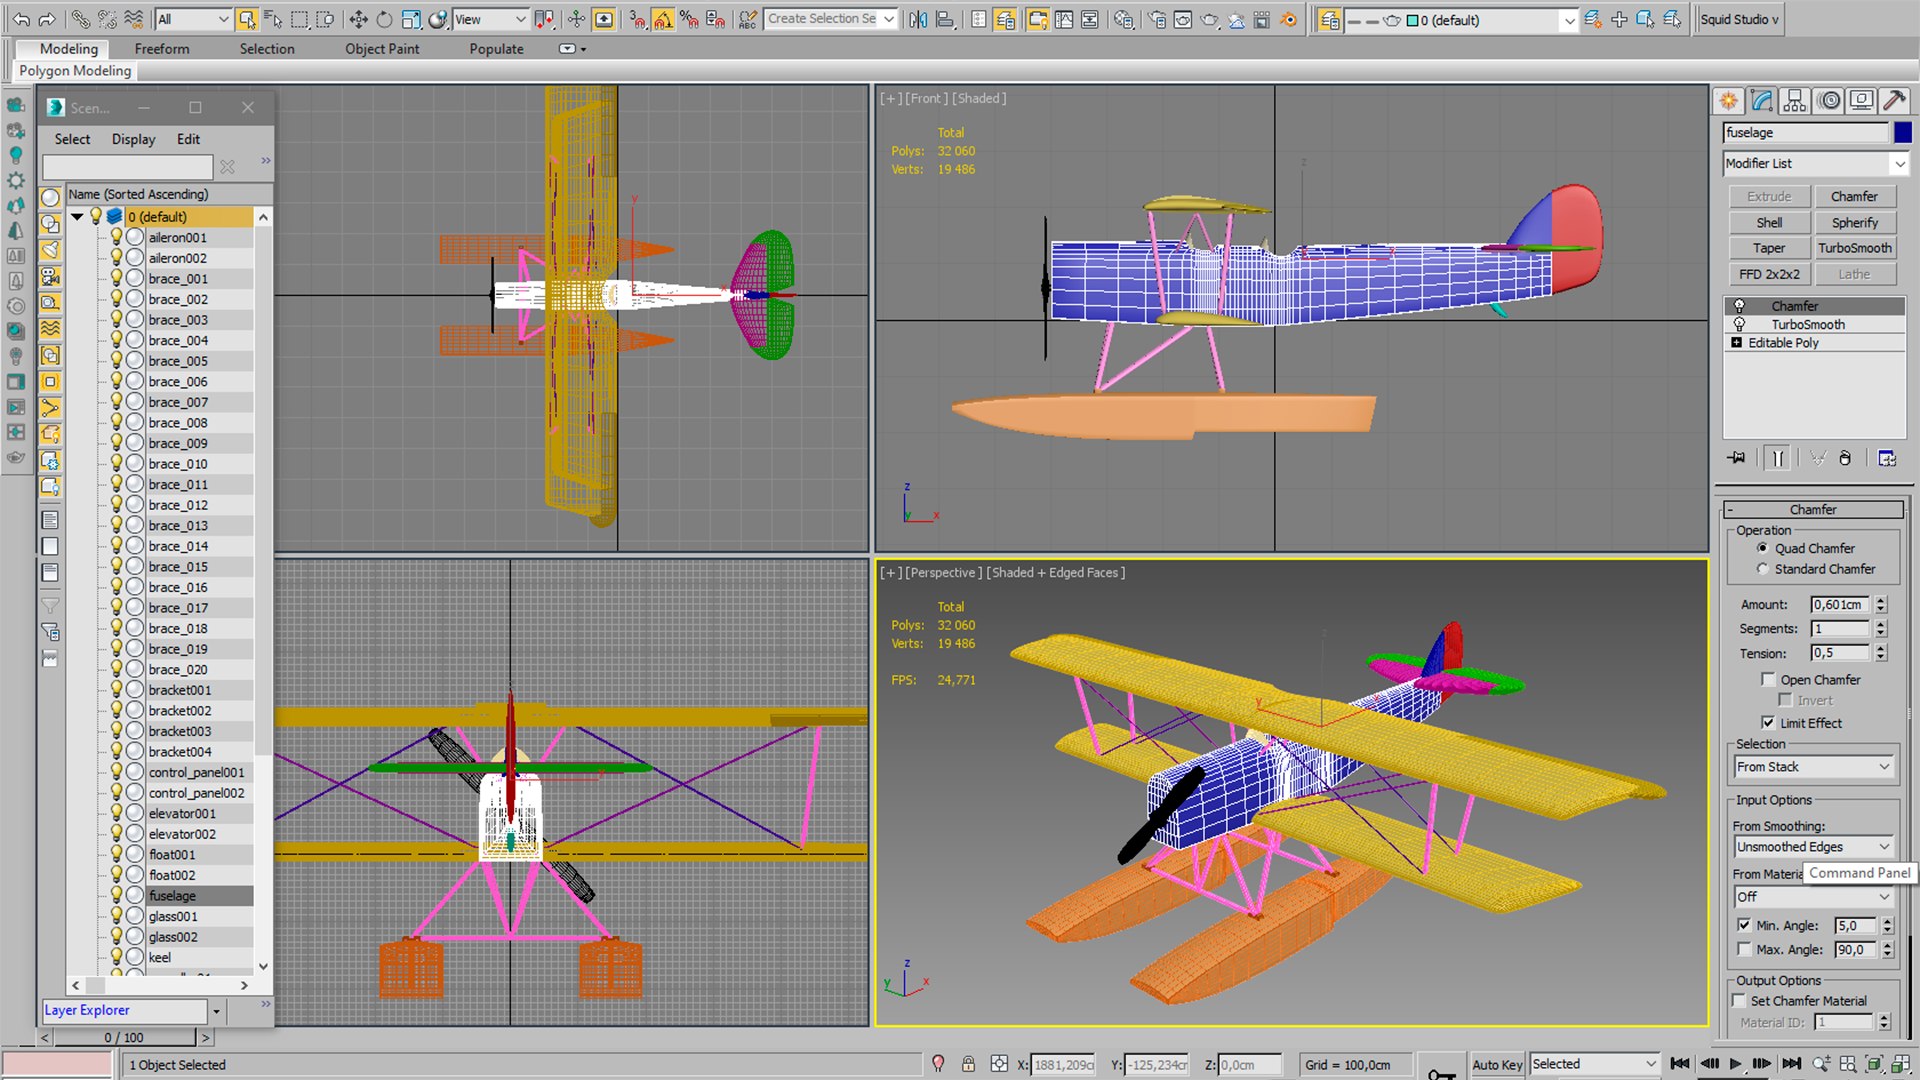
Task: Collapse the 0 (default) layer tree
Action: click(x=77, y=216)
